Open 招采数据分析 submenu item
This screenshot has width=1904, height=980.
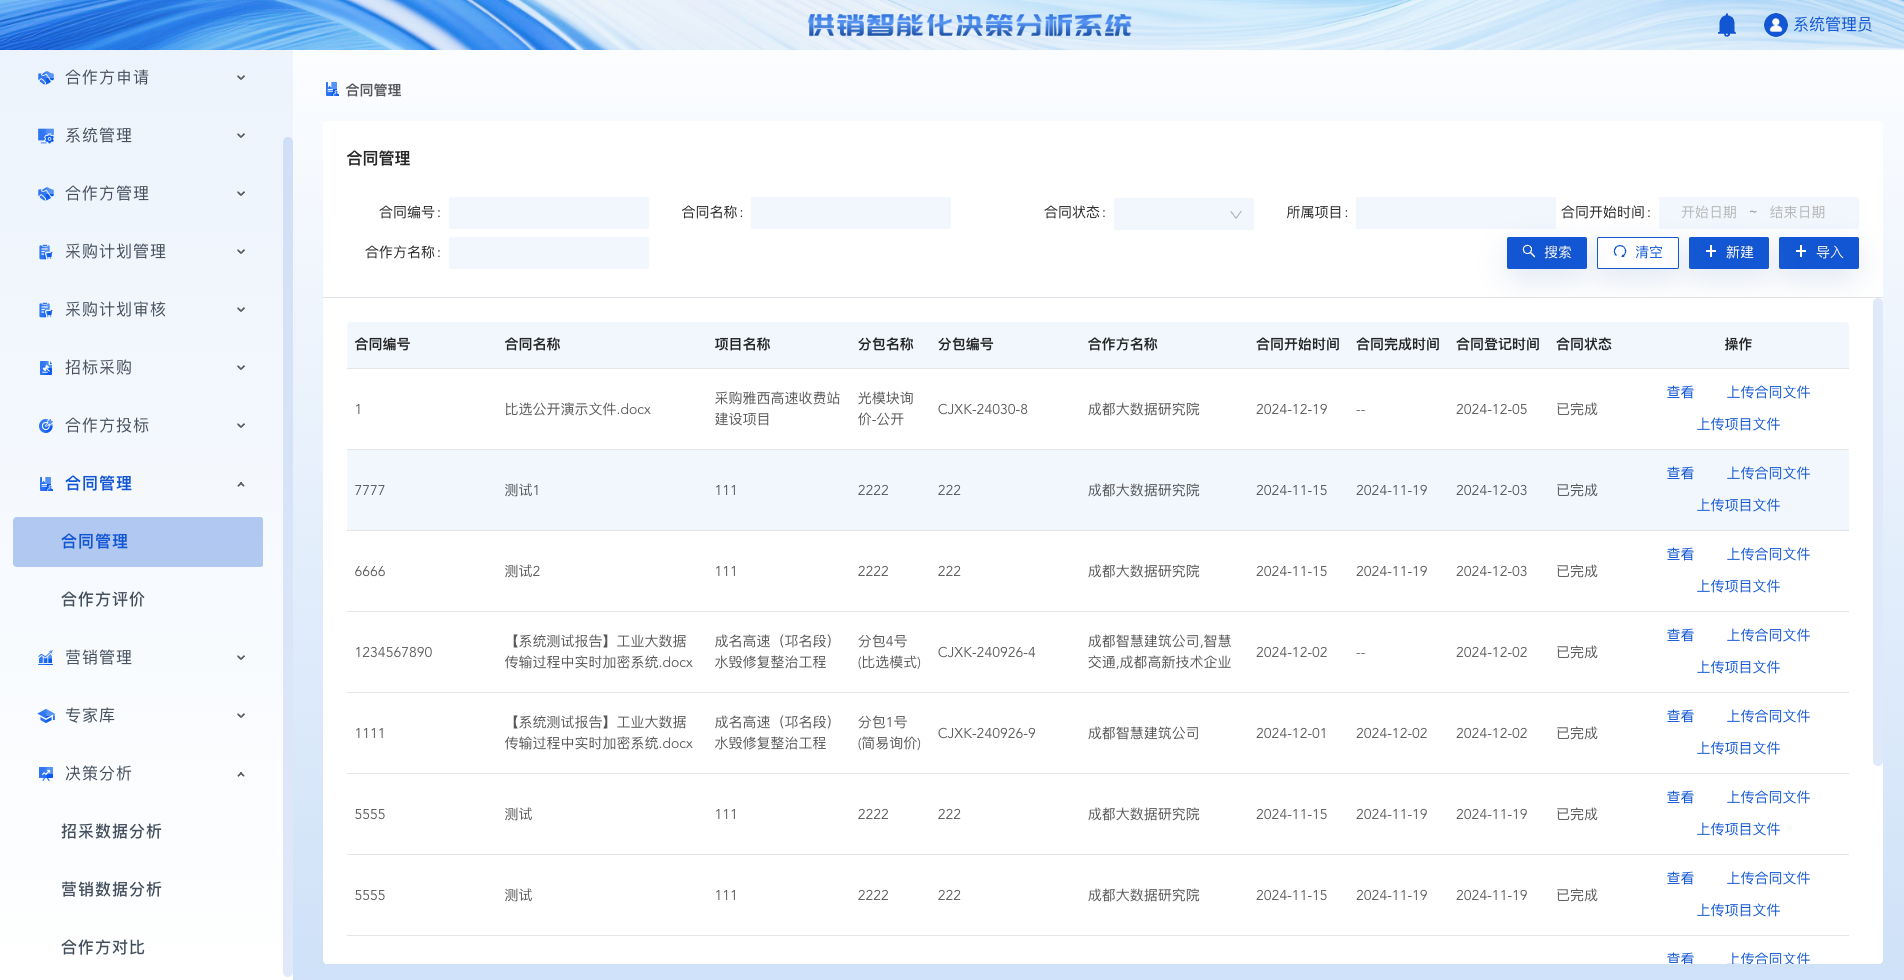(x=111, y=831)
